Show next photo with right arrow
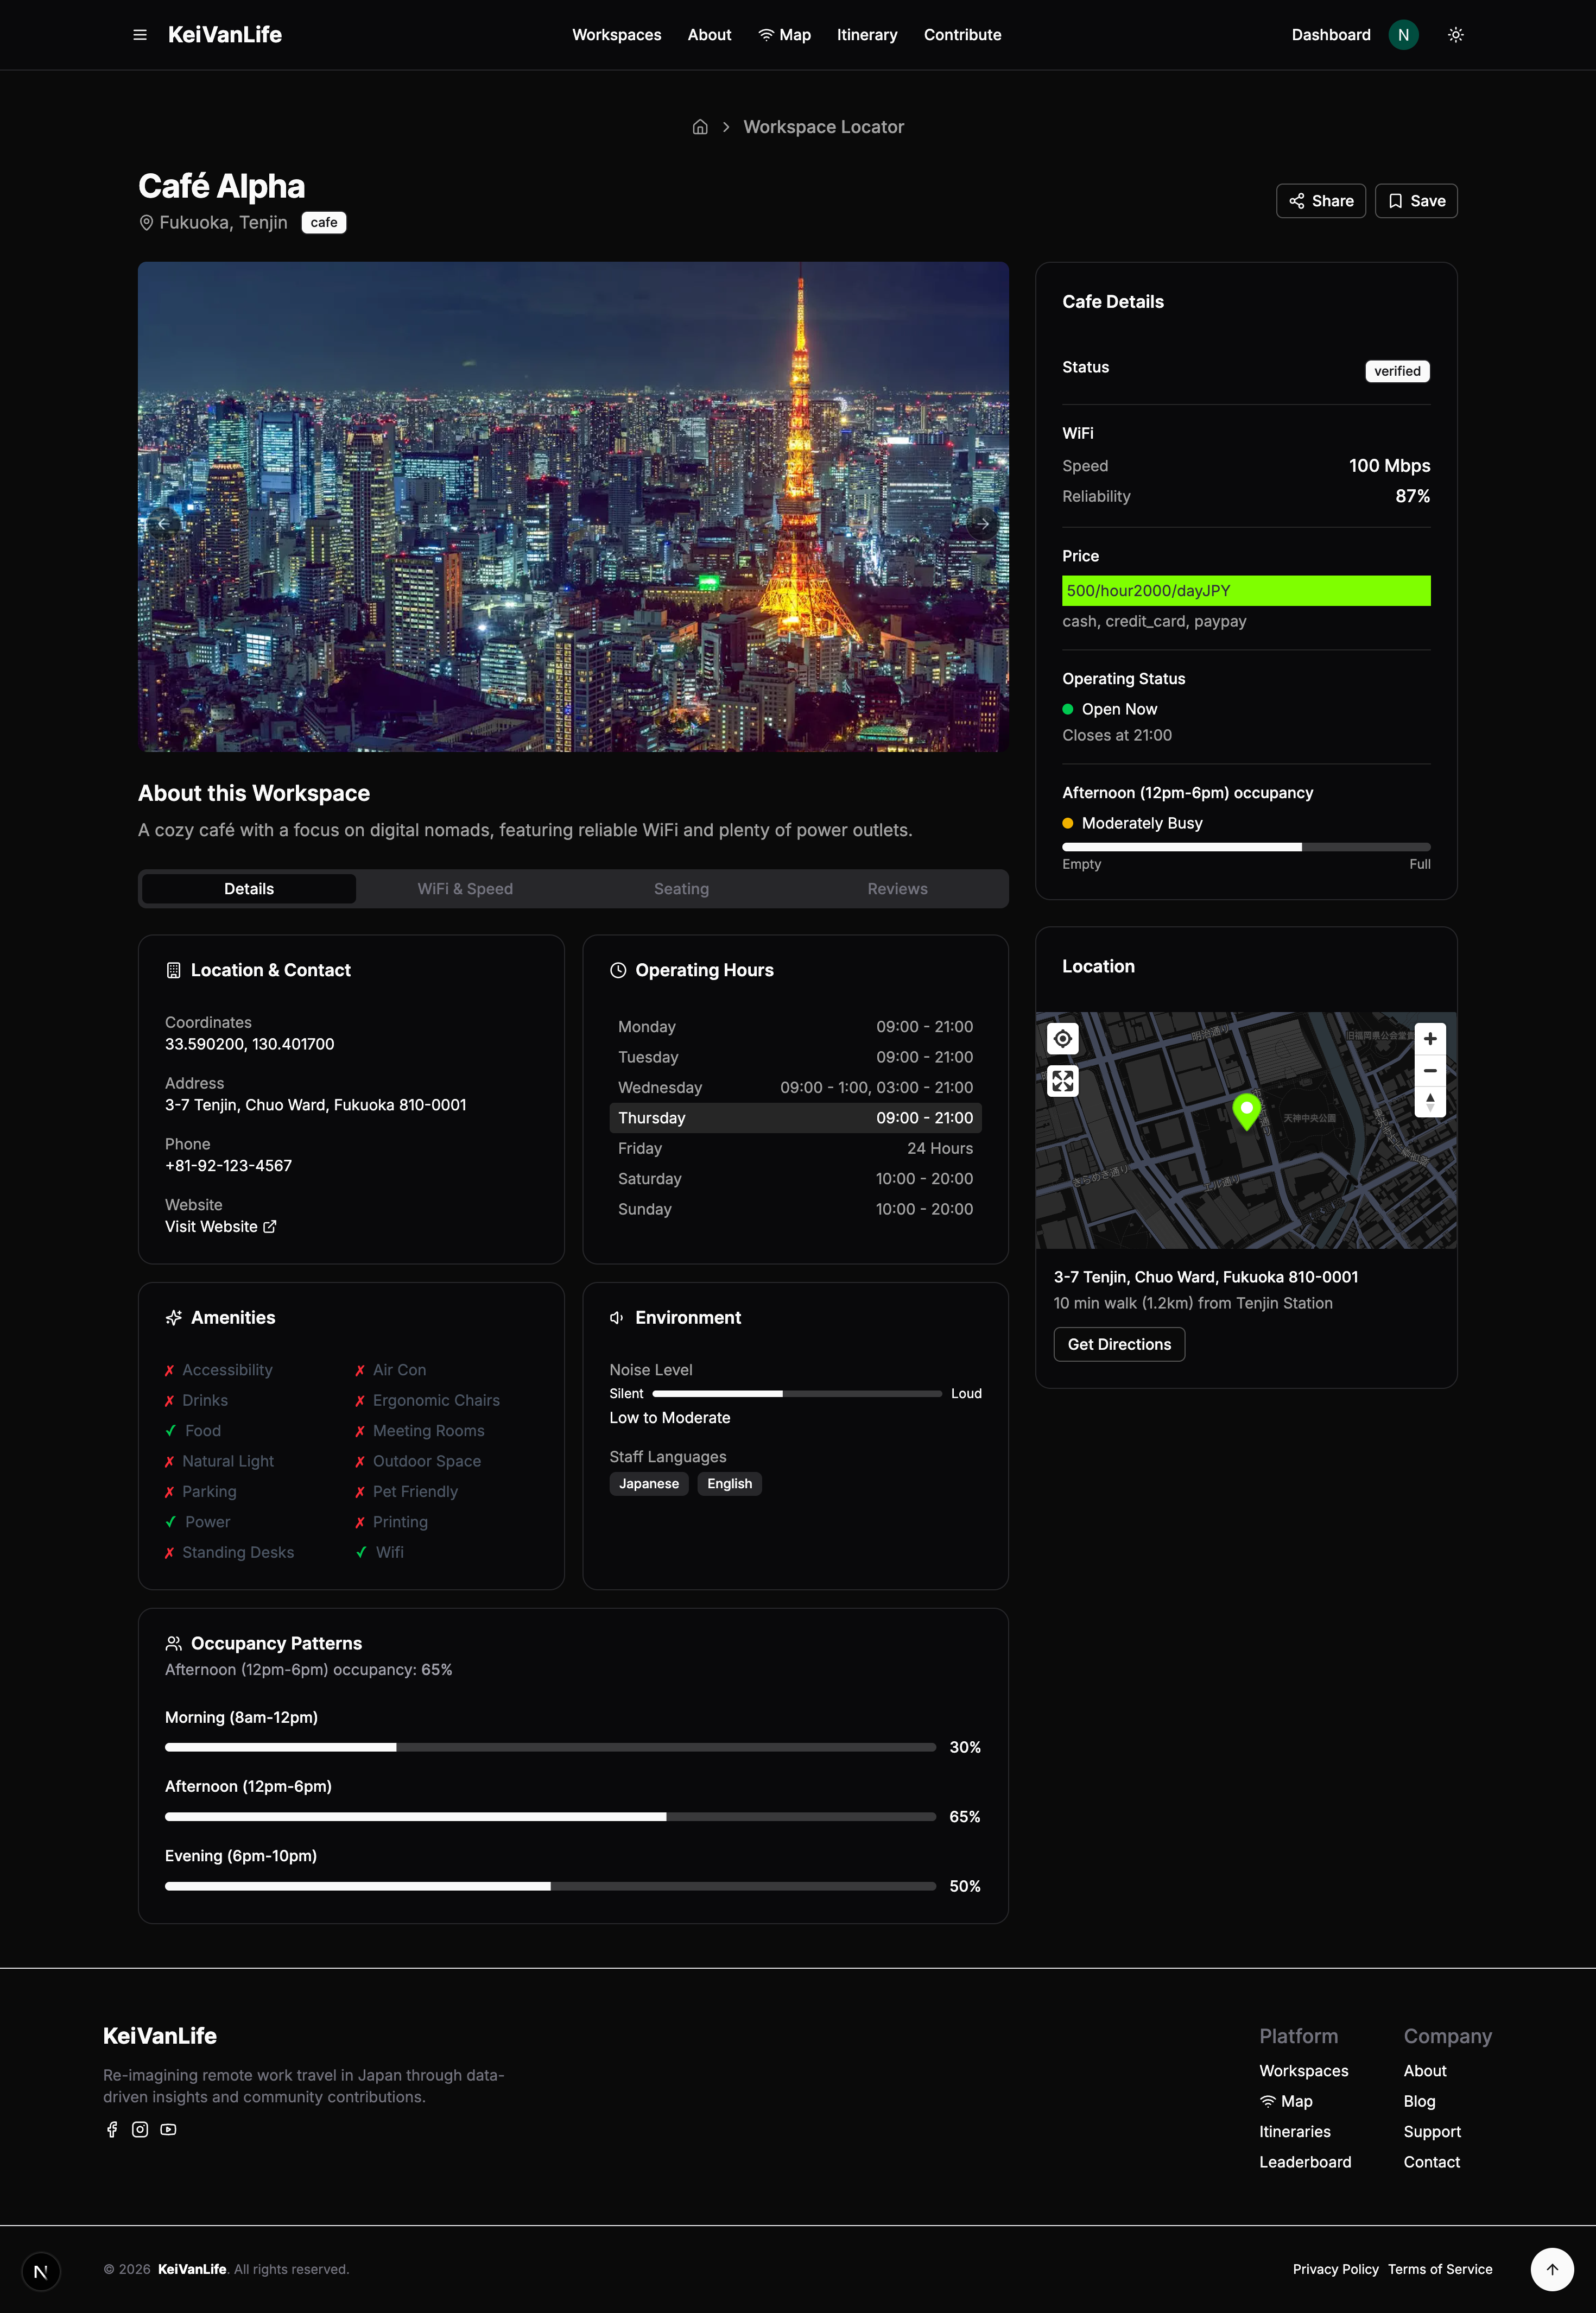The image size is (1596, 2313). click(x=983, y=523)
